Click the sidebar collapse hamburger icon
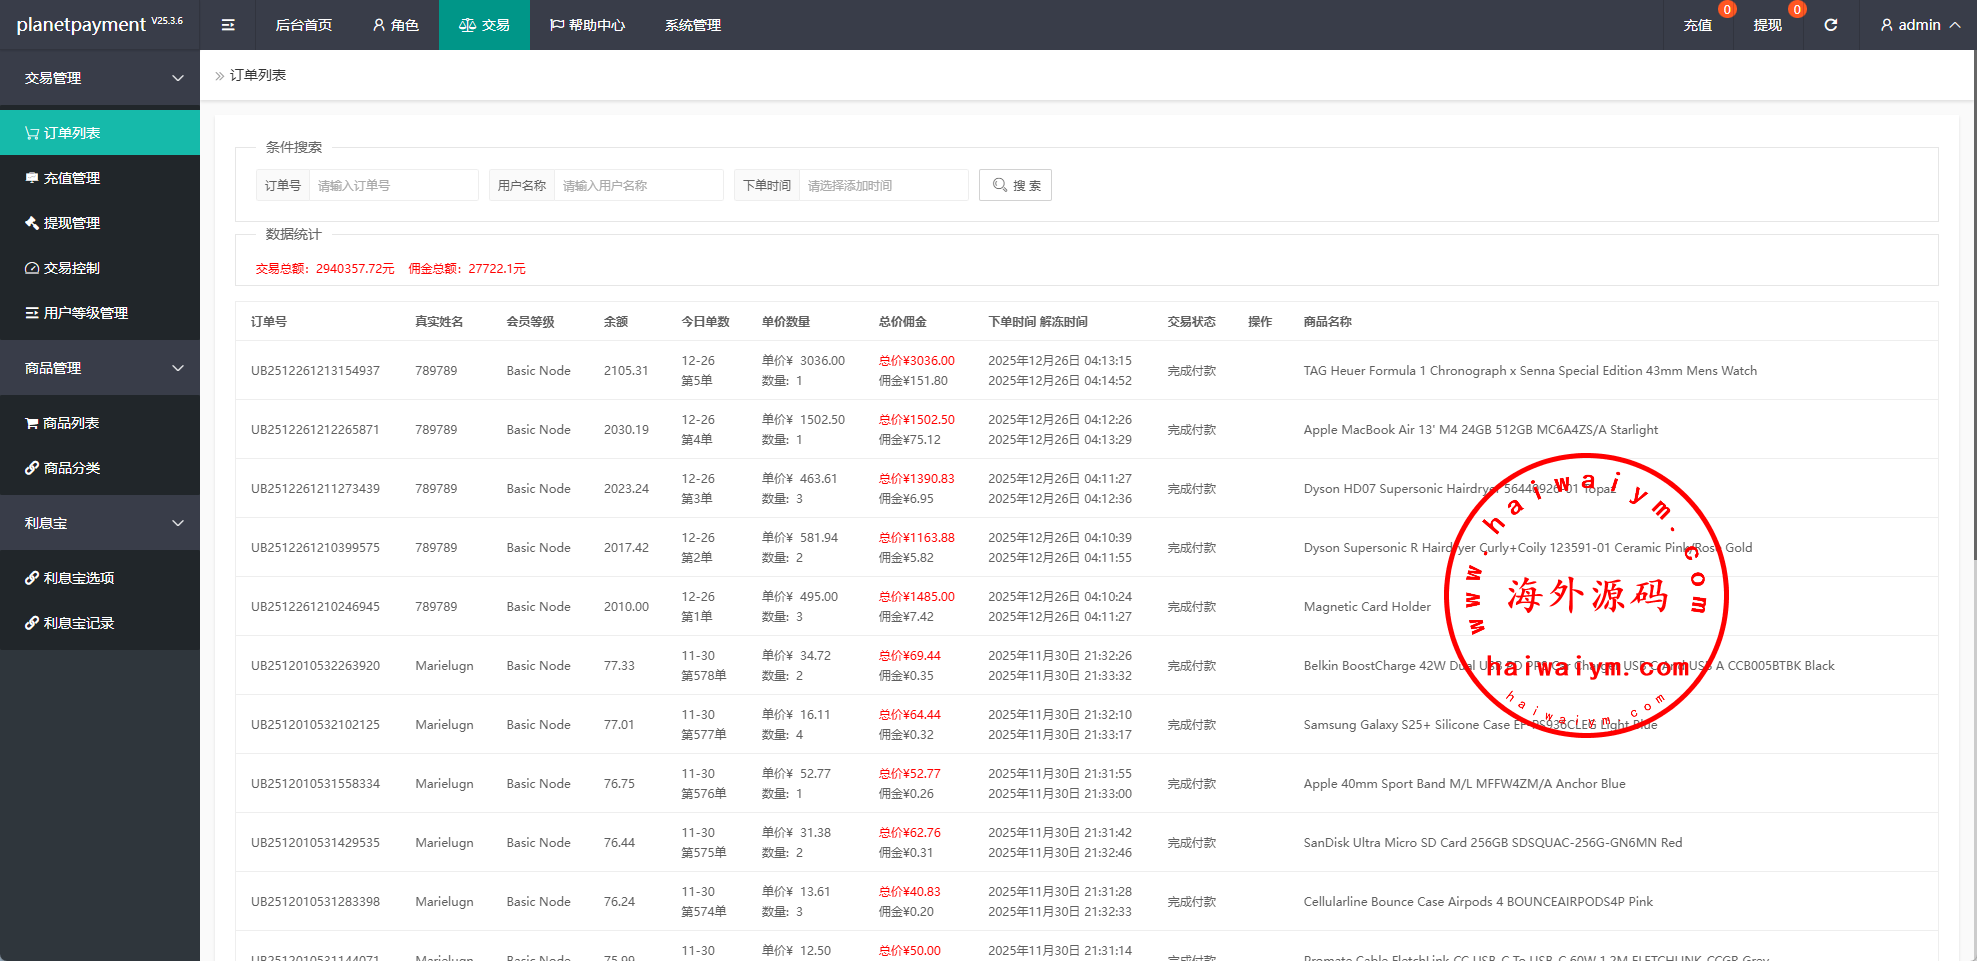The height and width of the screenshot is (961, 1977). pyautogui.click(x=228, y=25)
